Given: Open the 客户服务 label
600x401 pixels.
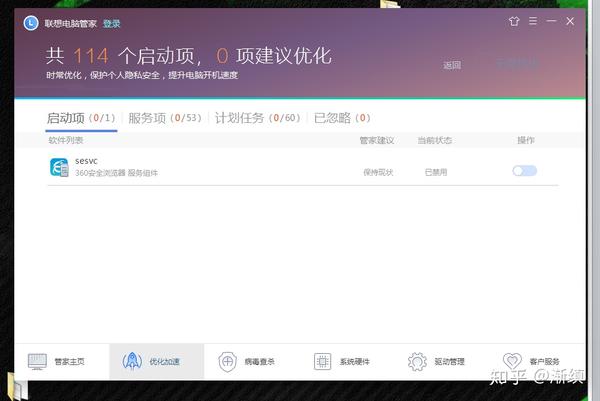Looking at the screenshot, I should [x=544, y=362].
